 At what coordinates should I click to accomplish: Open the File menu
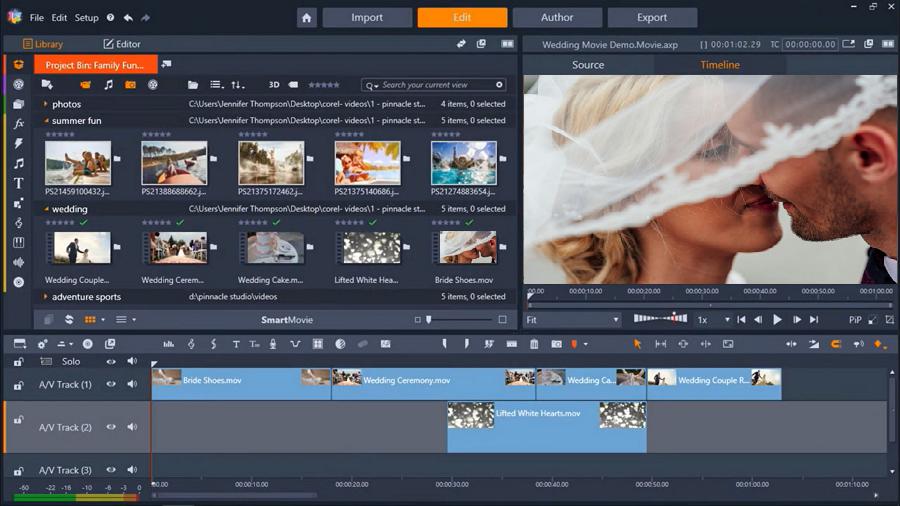click(37, 18)
